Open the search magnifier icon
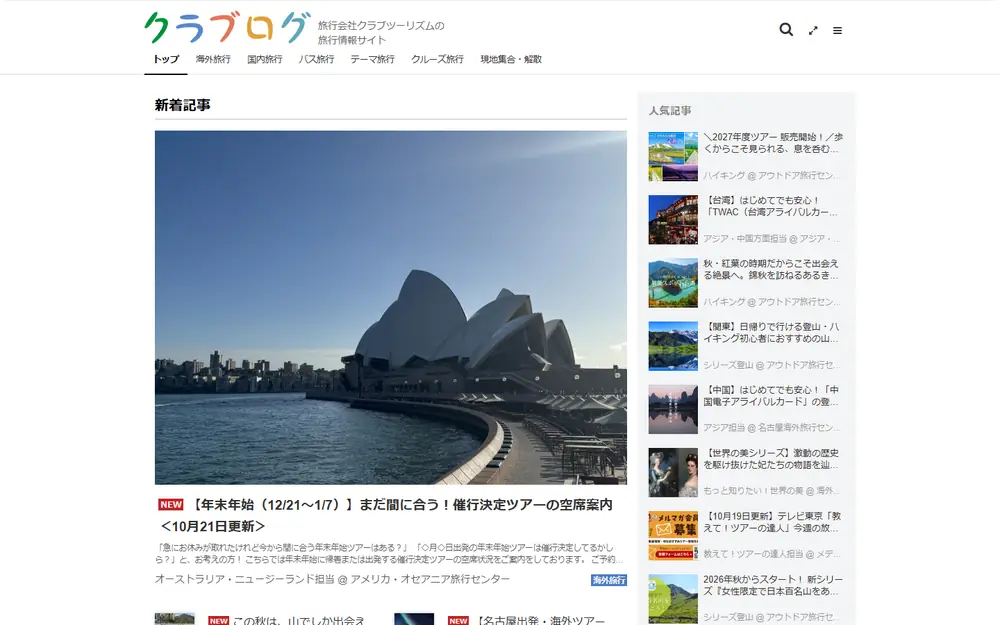 coord(786,29)
